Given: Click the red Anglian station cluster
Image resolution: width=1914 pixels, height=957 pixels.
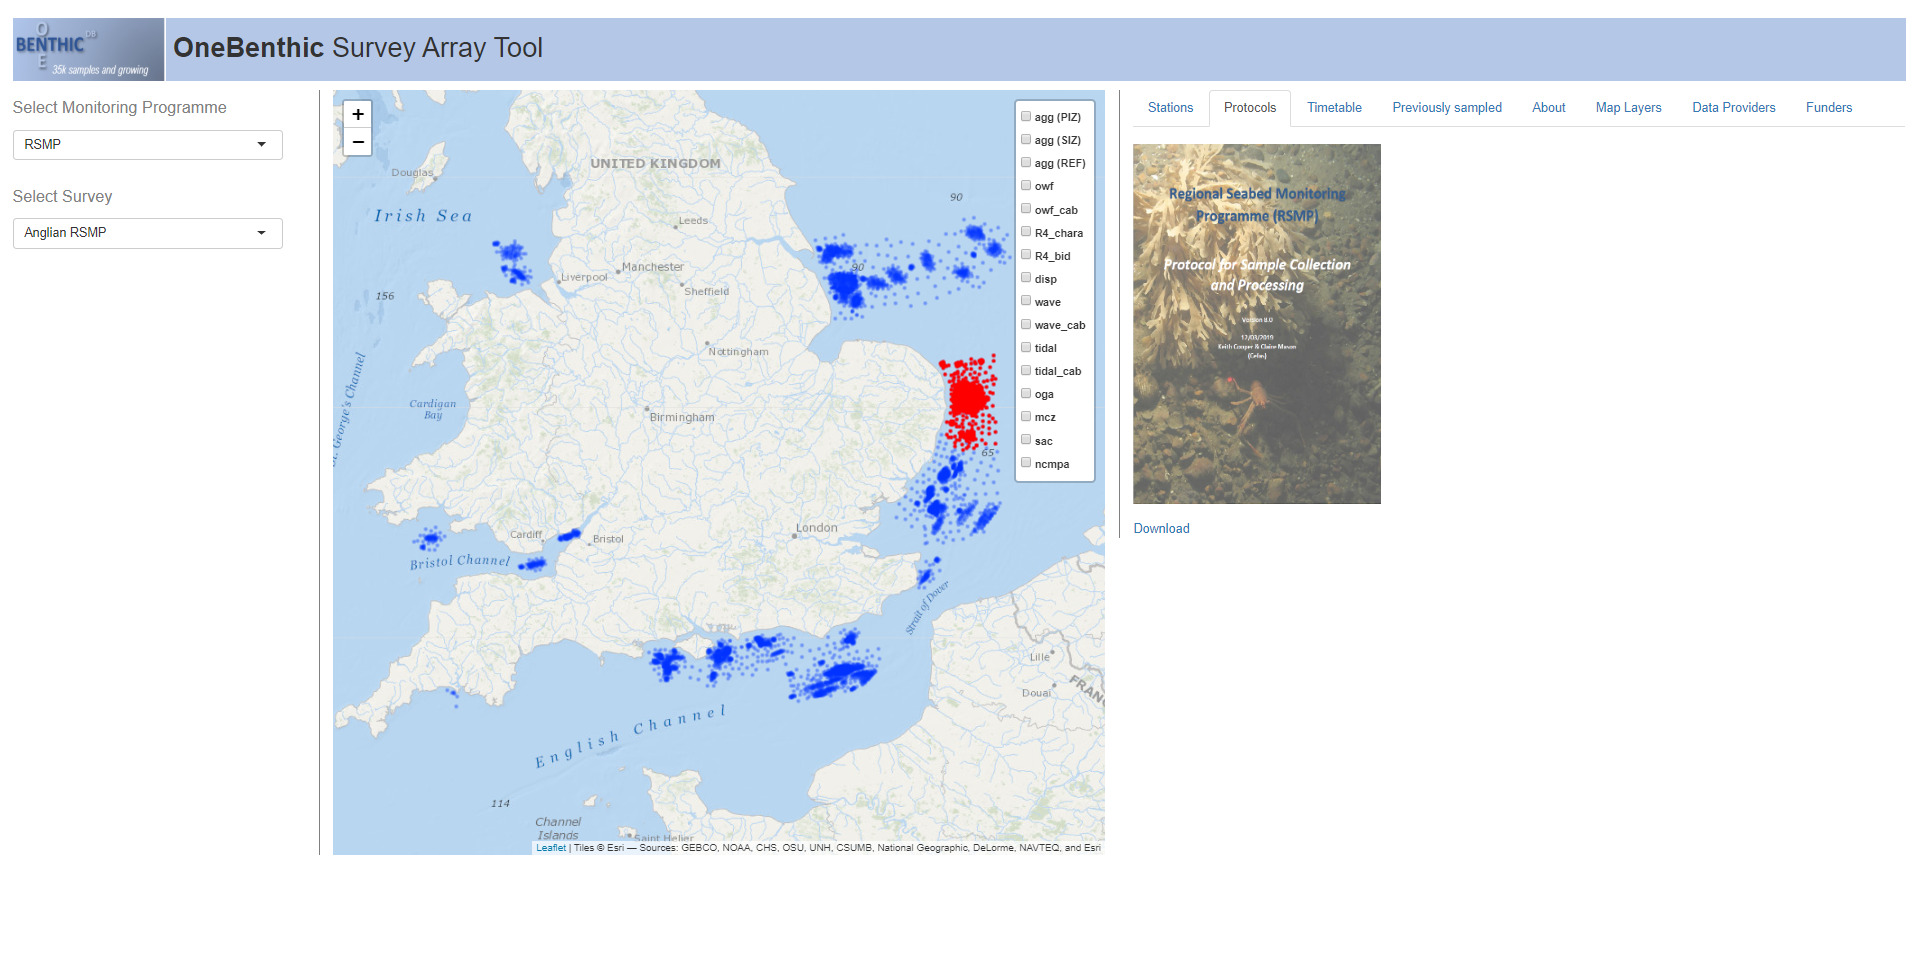Looking at the screenshot, I should 967,397.
